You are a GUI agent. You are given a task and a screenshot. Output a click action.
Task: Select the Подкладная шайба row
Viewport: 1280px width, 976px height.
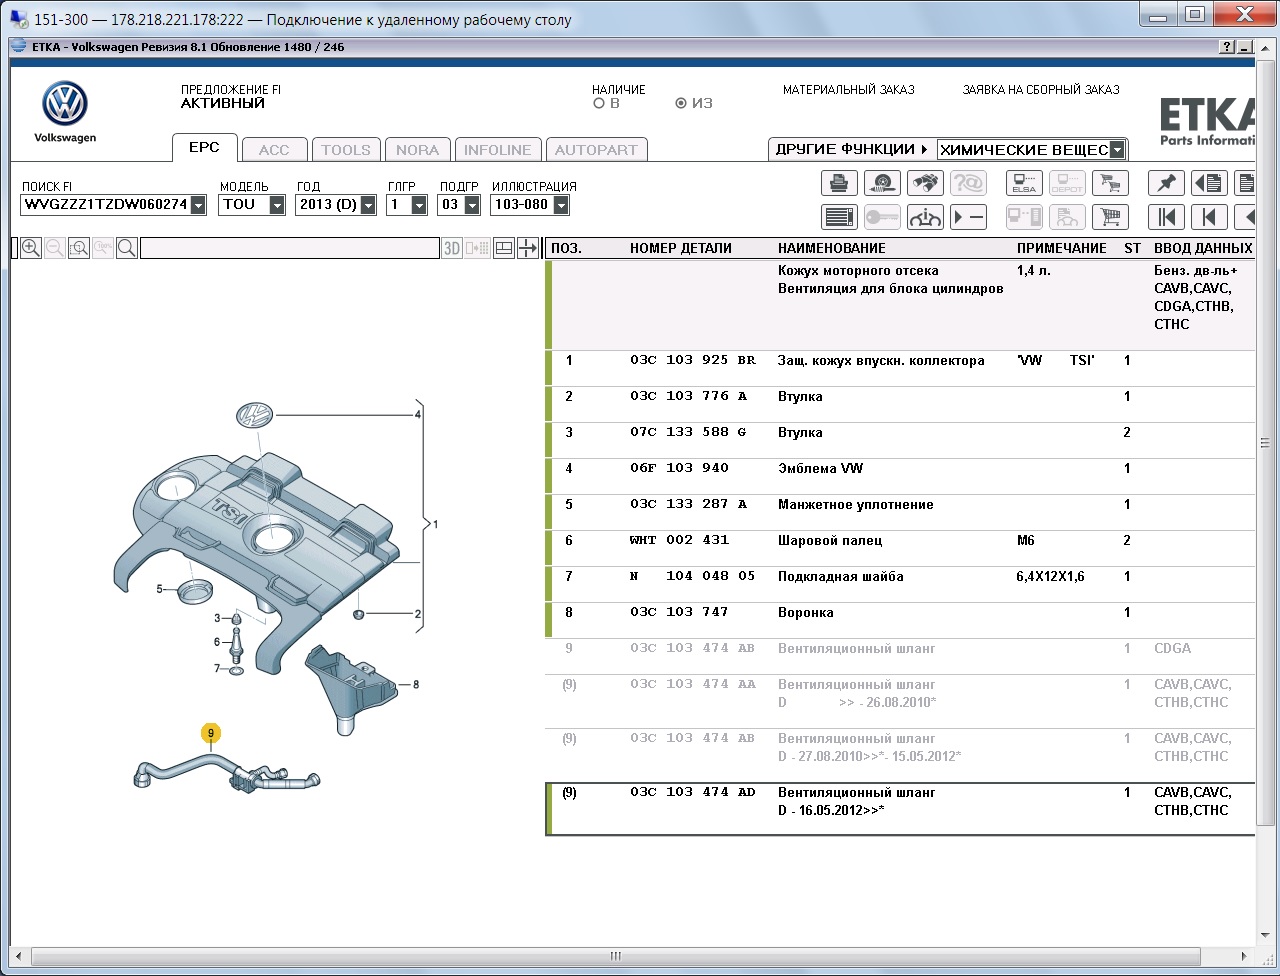point(900,584)
